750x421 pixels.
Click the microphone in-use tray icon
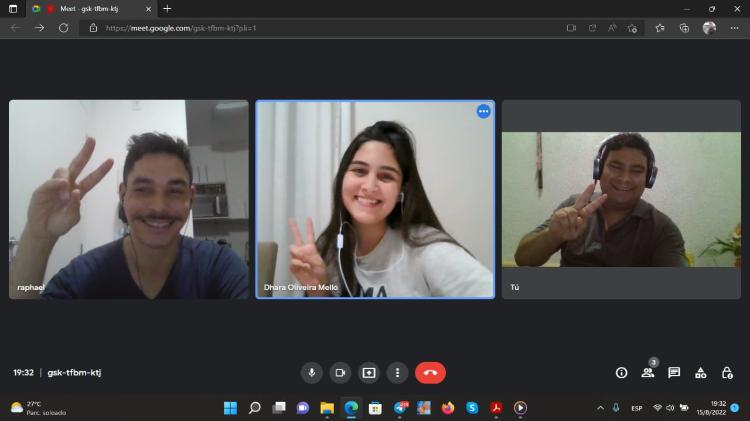(616, 408)
